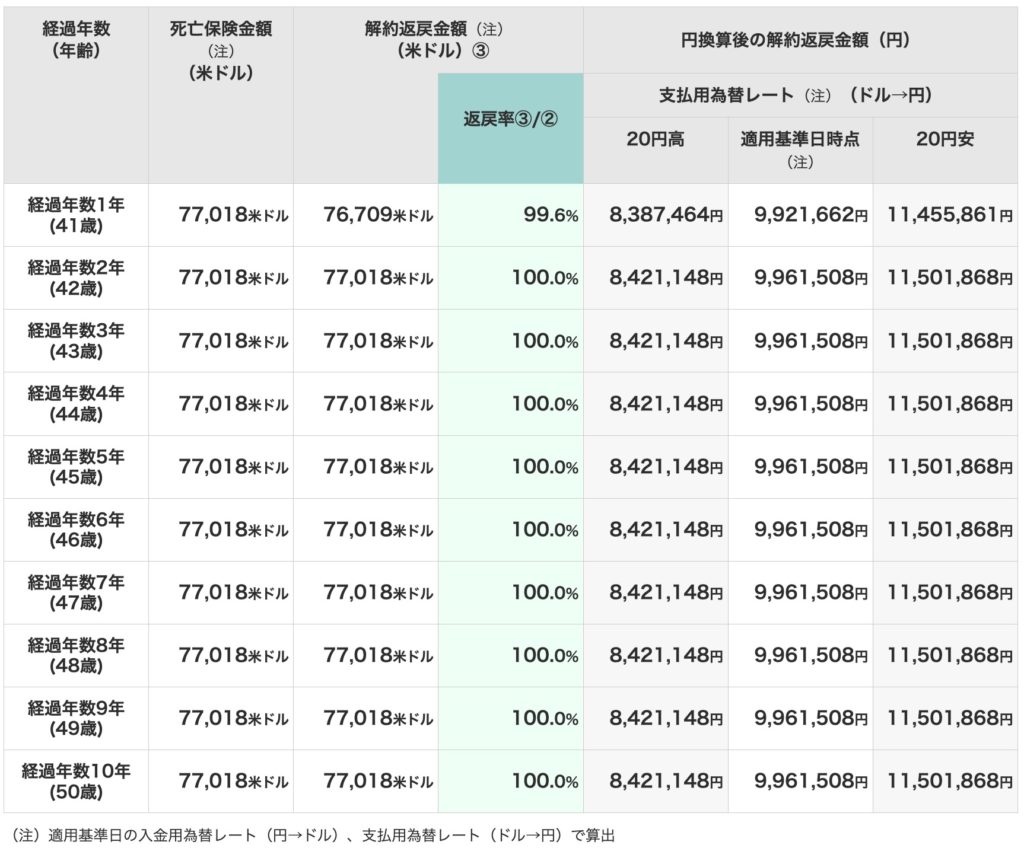Select the 経過年数10年 (50歳) row label

[x=75, y=781]
